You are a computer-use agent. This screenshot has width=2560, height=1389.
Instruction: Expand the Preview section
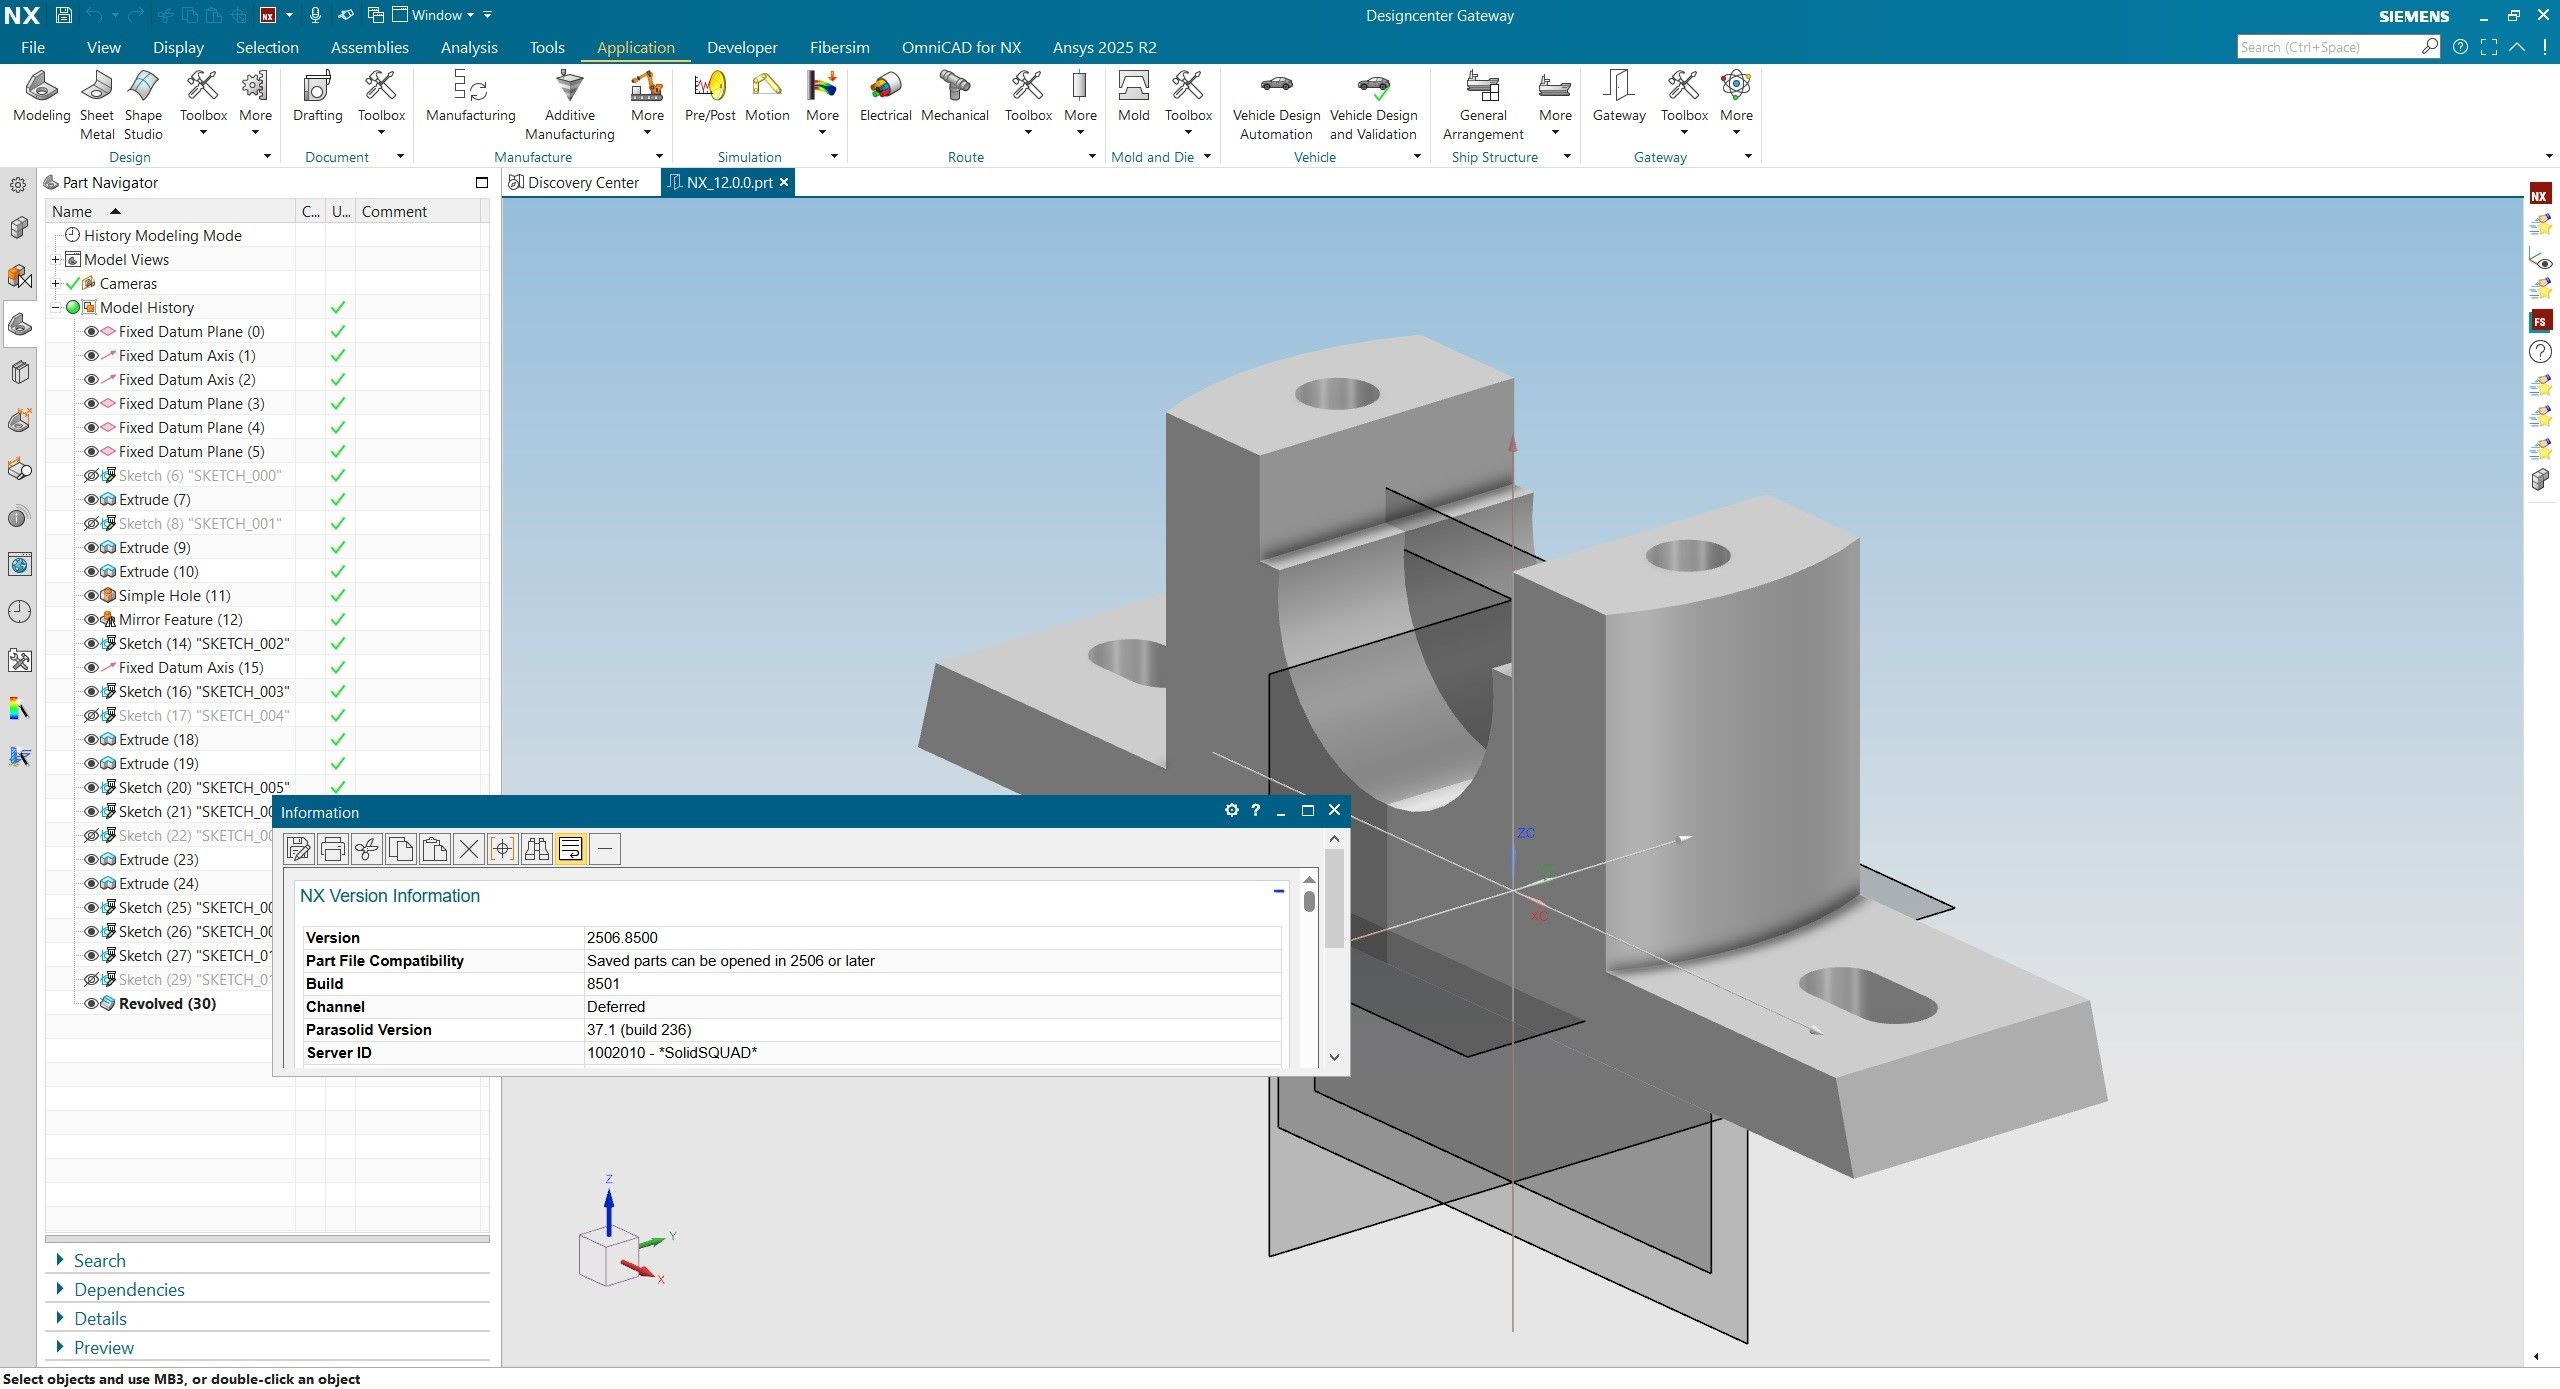click(61, 1347)
